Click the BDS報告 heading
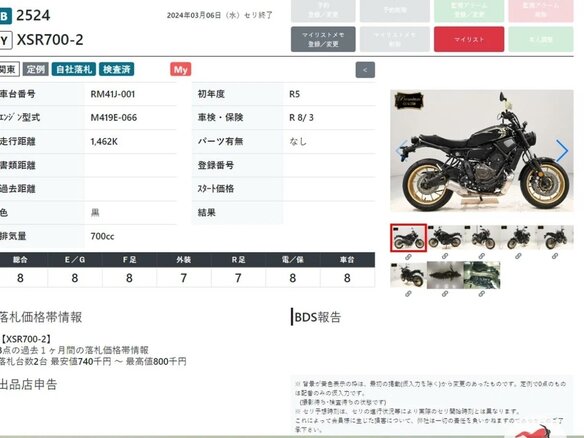Image resolution: width=584 pixels, height=438 pixels. click(x=318, y=317)
